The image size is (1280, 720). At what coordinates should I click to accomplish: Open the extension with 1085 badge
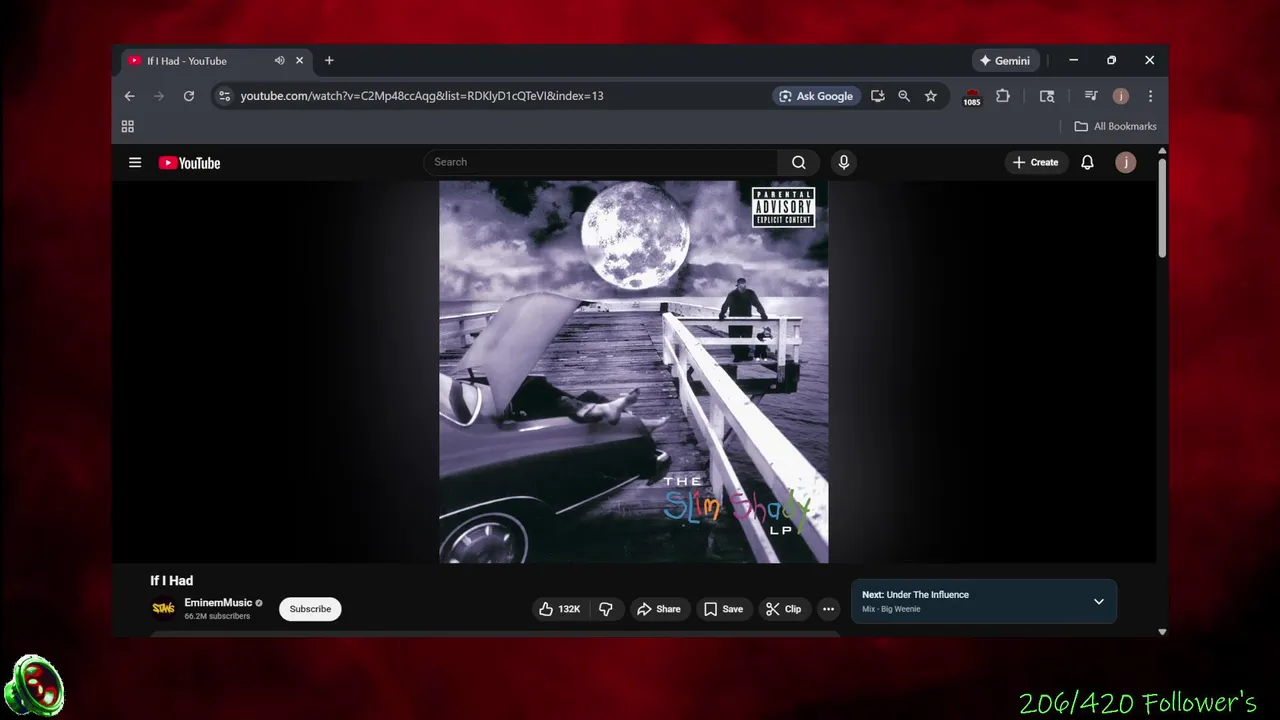coord(972,97)
